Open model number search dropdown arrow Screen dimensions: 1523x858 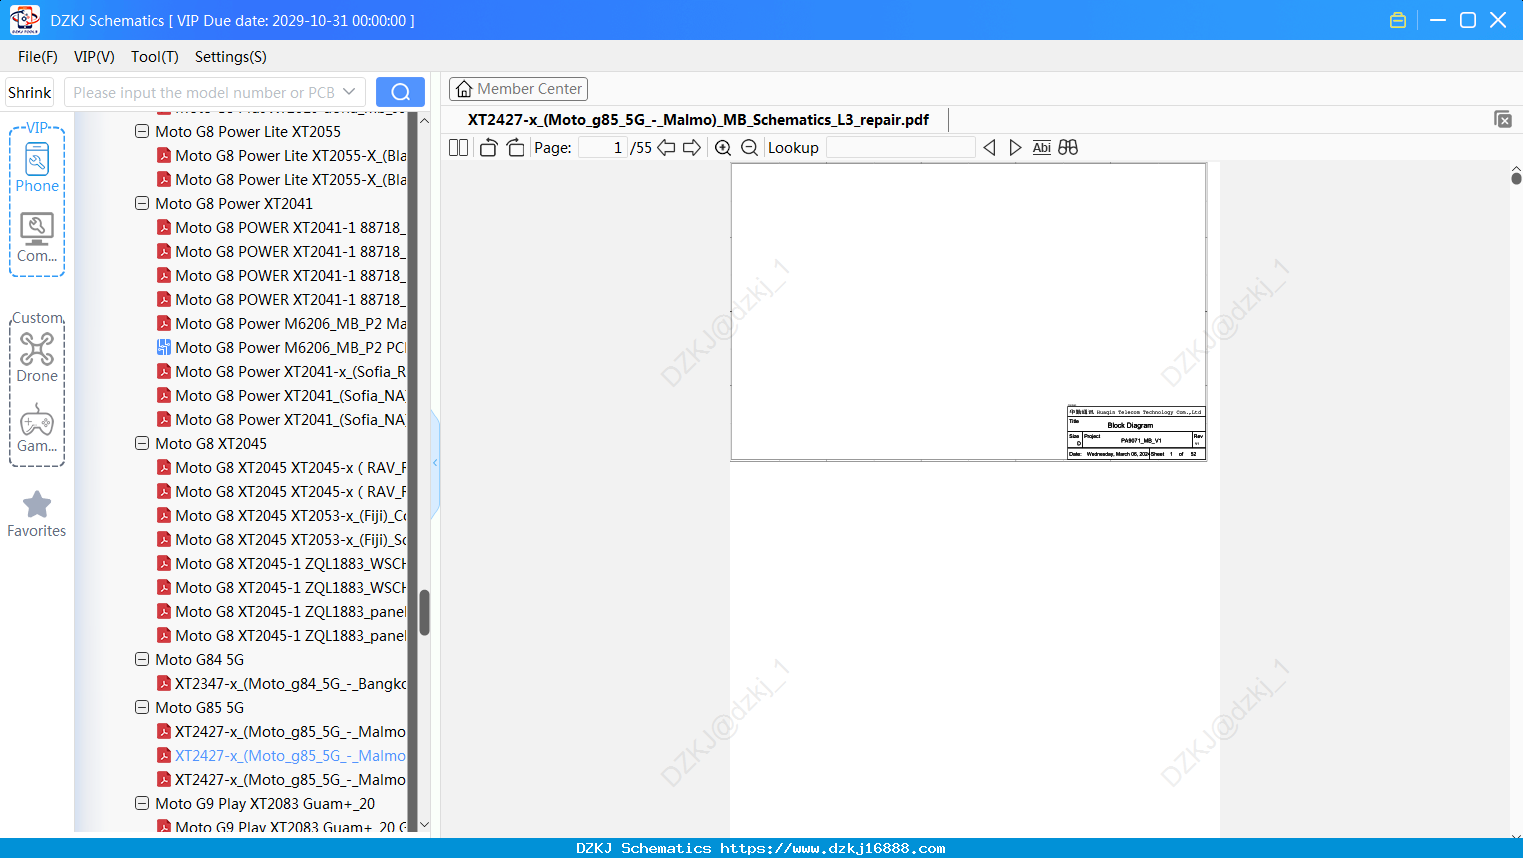[x=349, y=92]
